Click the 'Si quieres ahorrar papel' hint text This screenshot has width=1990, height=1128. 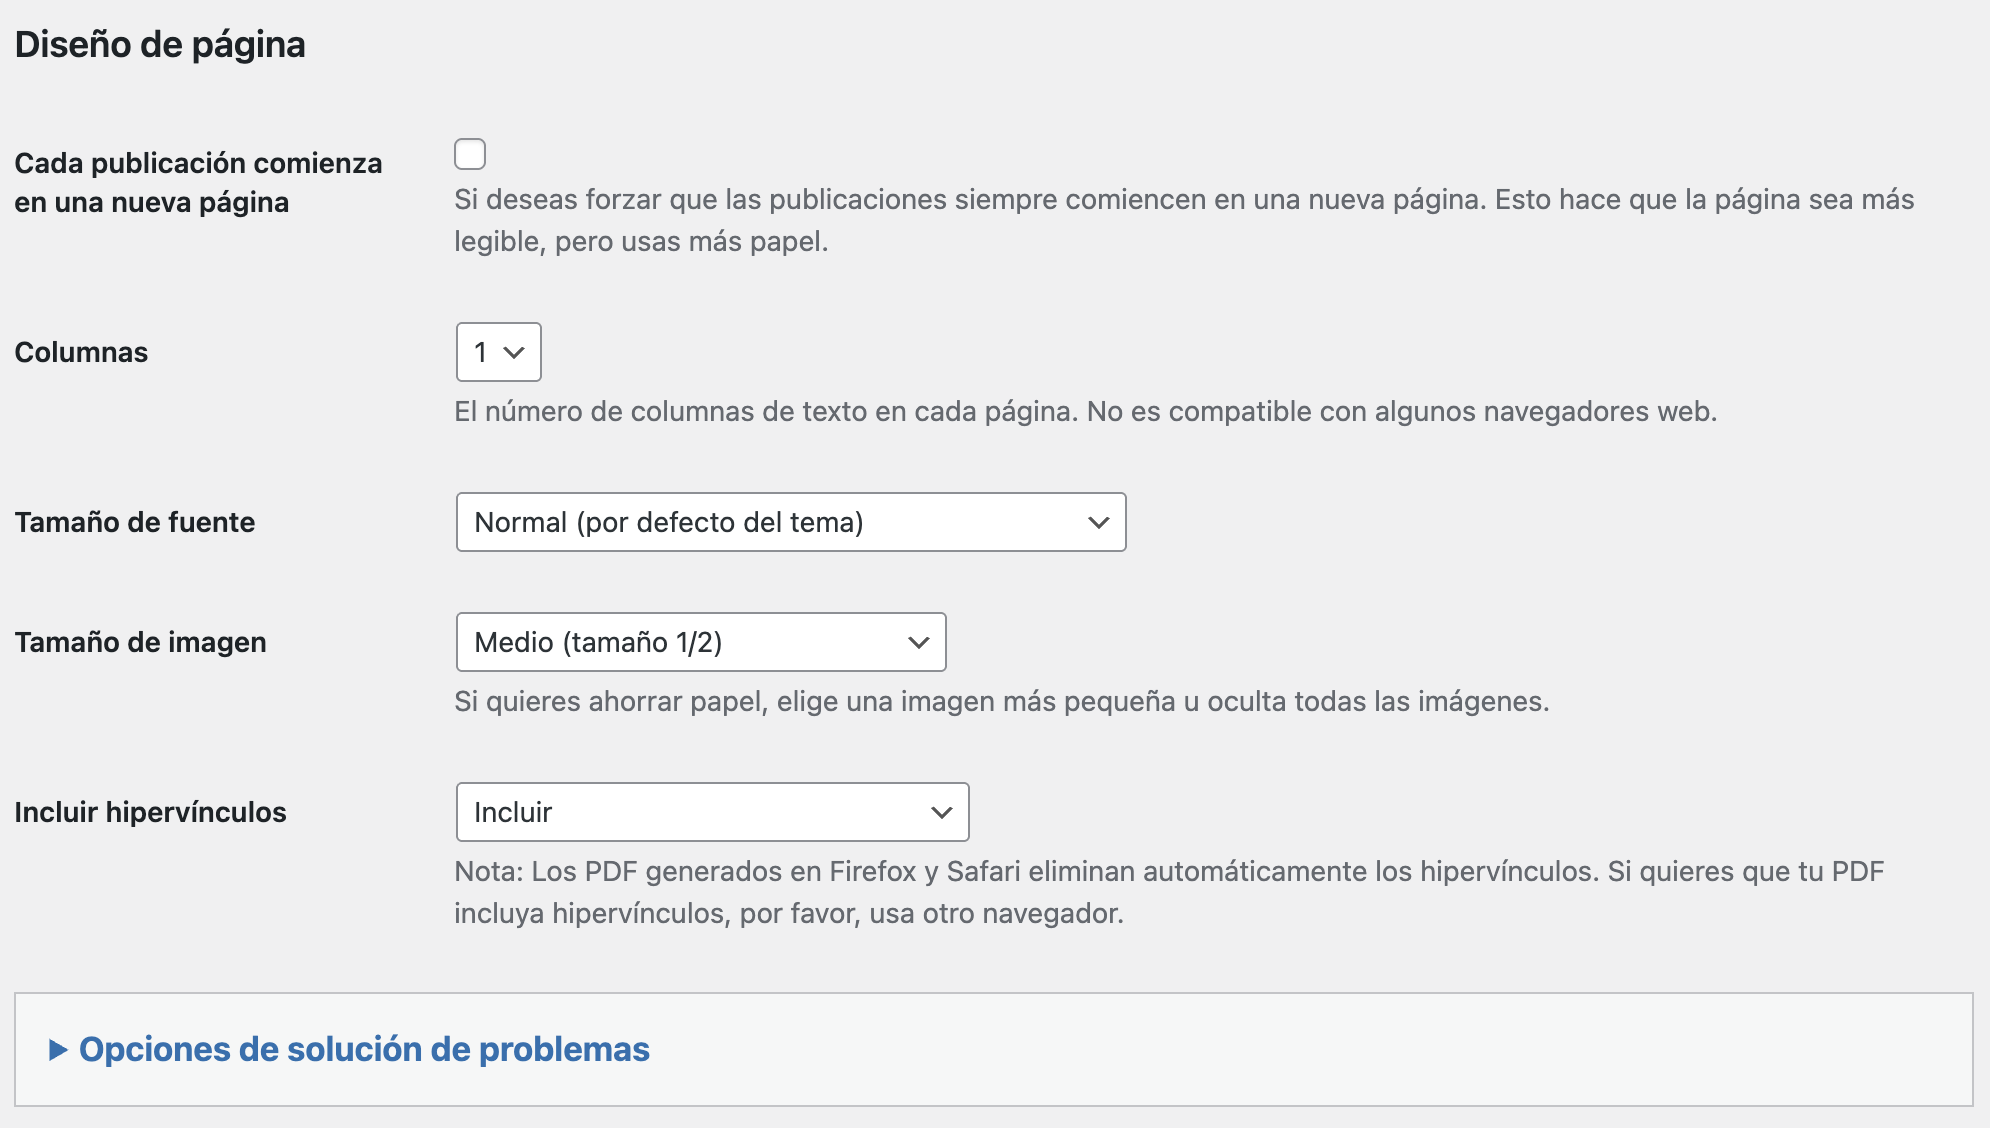coord(1001,701)
